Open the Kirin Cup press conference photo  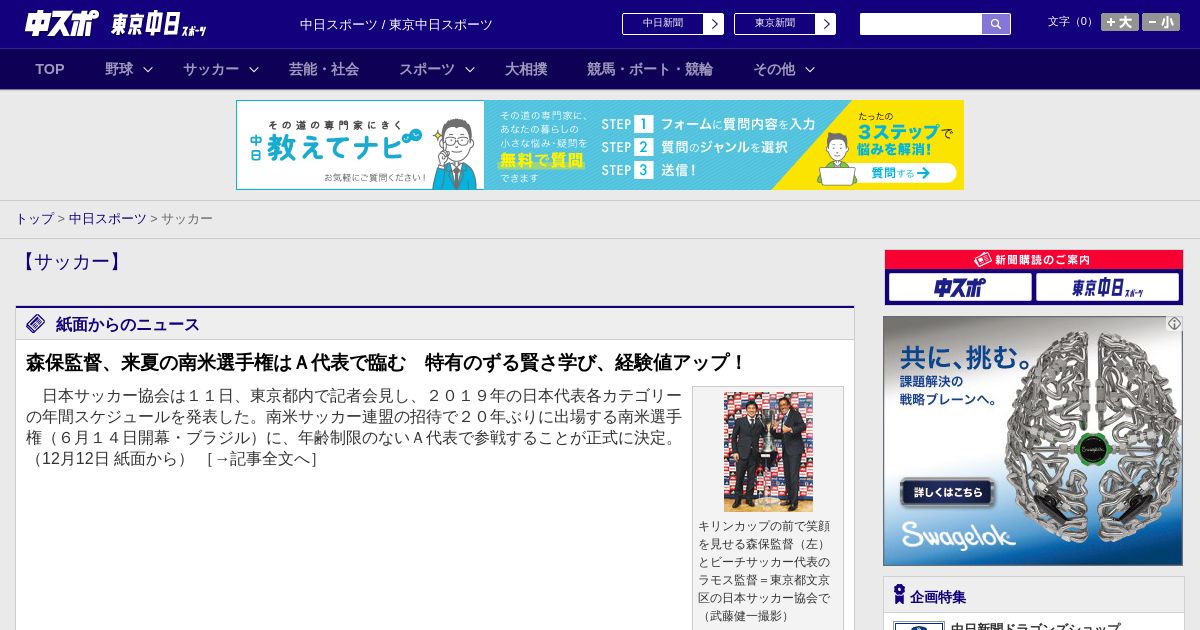768,452
